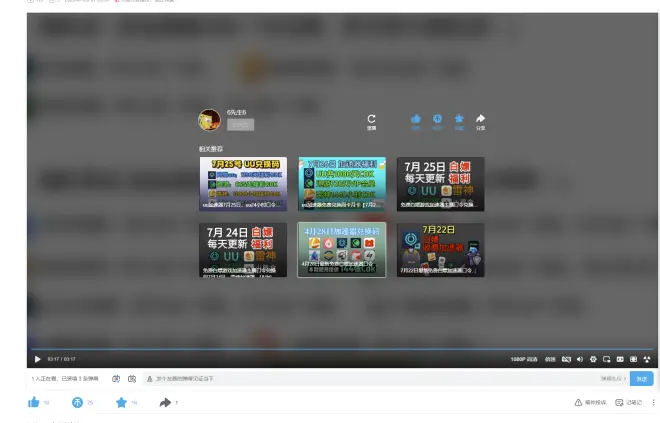Click the share arrow below the player
Viewport: 660px width, 423px height.
click(x=165, y=402)
